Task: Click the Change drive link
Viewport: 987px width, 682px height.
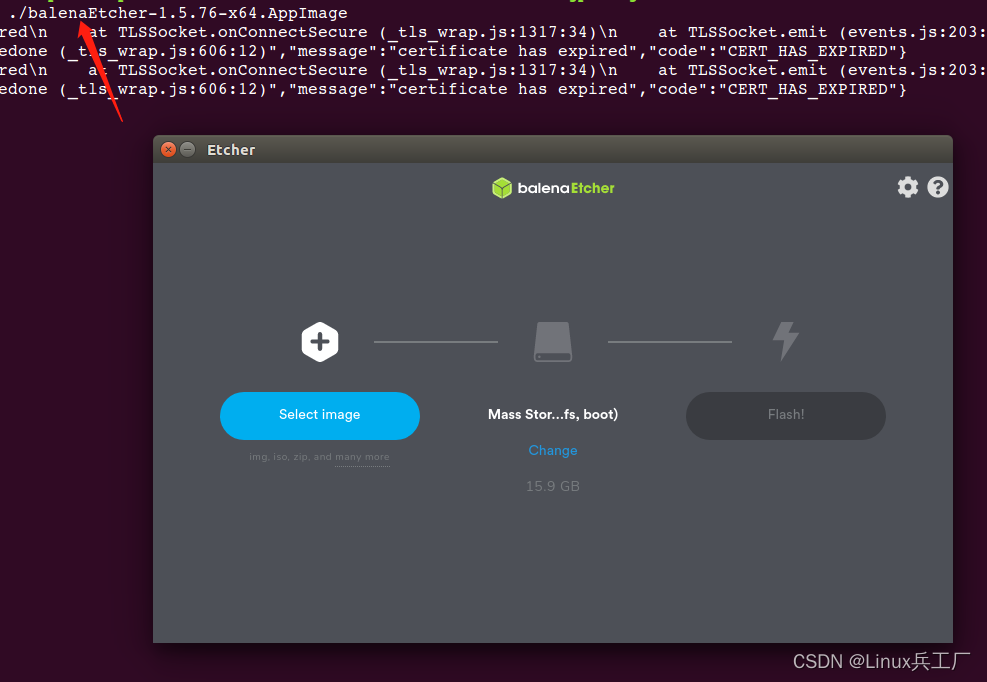Action: pos(553,450)
